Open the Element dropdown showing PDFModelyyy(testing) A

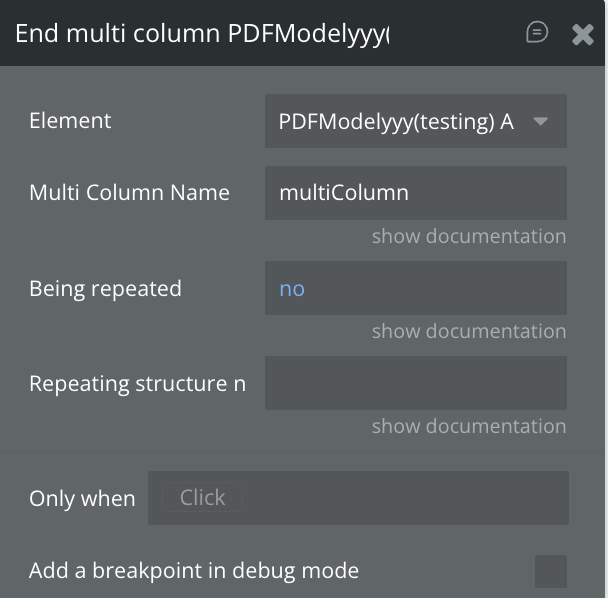tap(397, 121)
